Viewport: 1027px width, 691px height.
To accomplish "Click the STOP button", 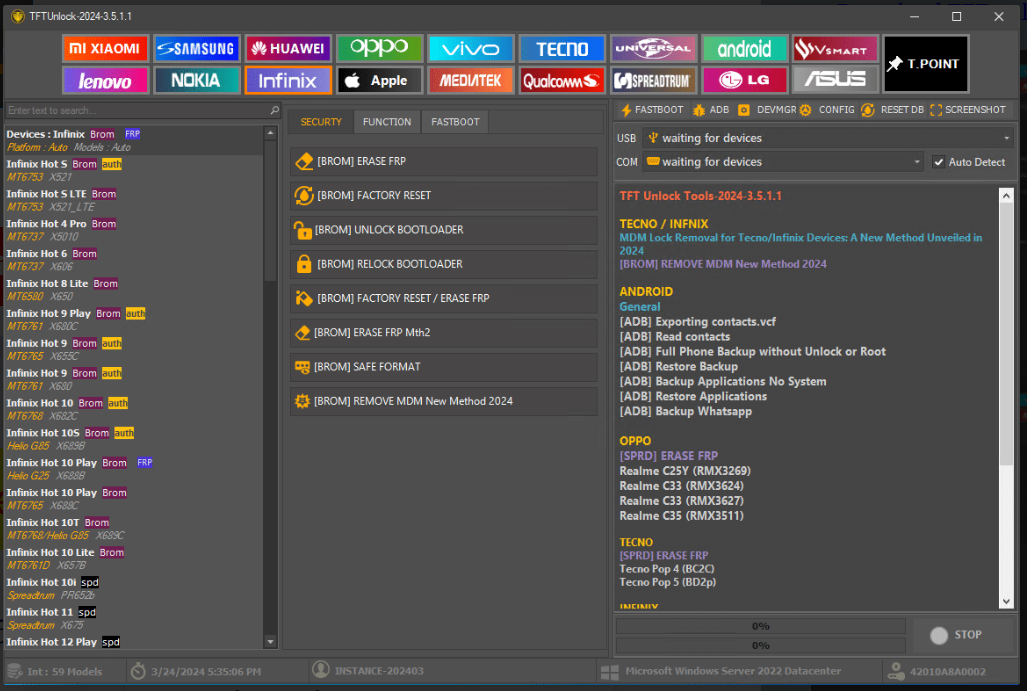I will coord(963,635).
